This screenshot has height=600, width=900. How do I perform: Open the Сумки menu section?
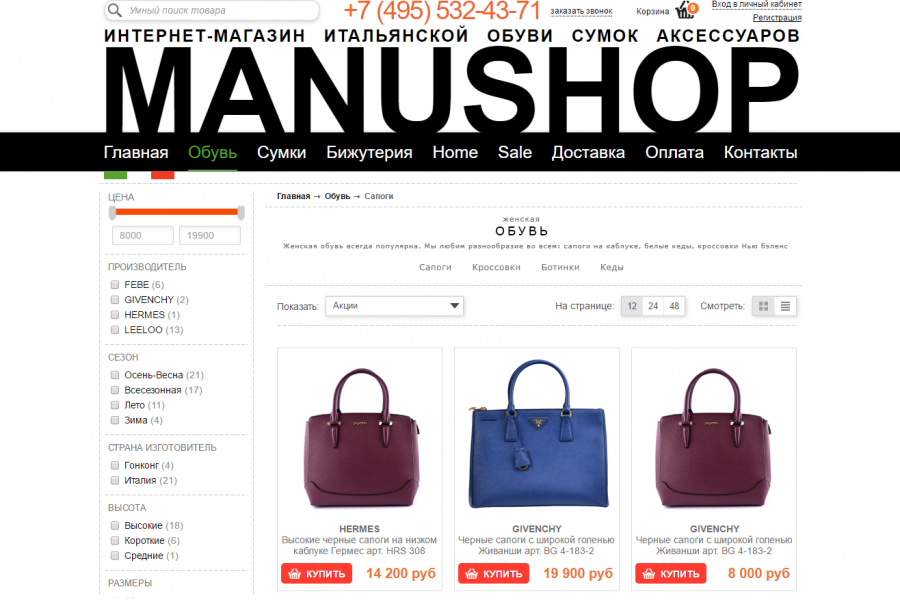281,153
